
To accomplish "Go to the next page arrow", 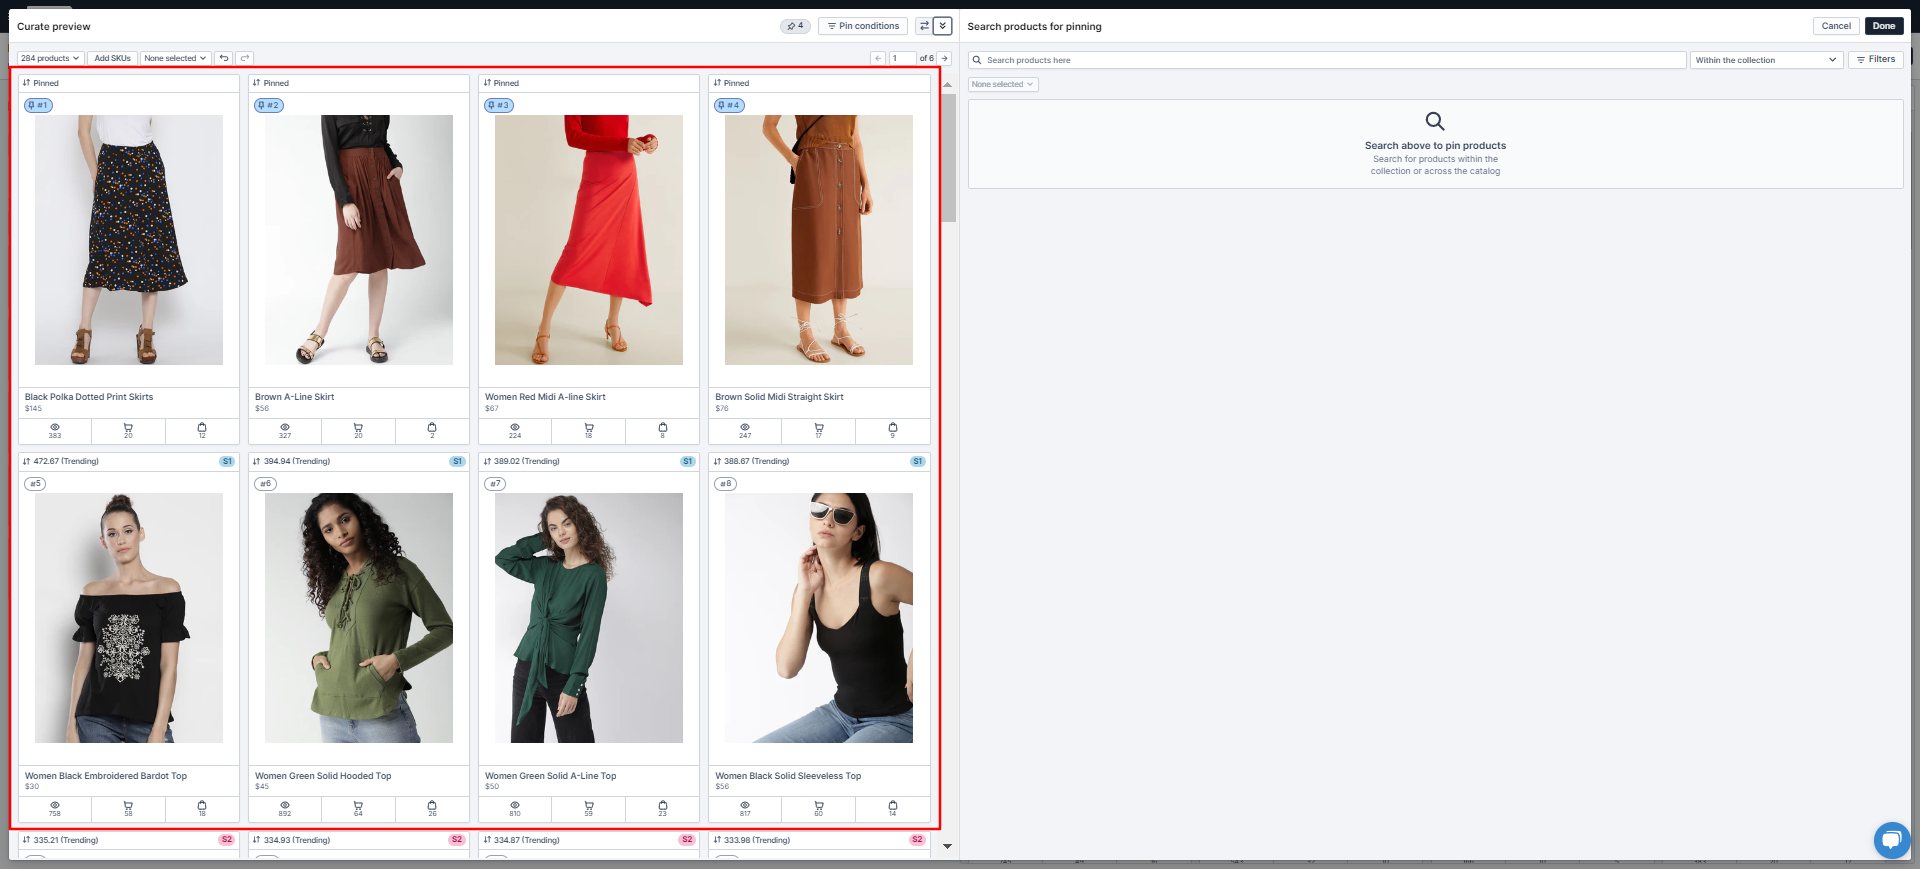I will [x=944, y=58].
